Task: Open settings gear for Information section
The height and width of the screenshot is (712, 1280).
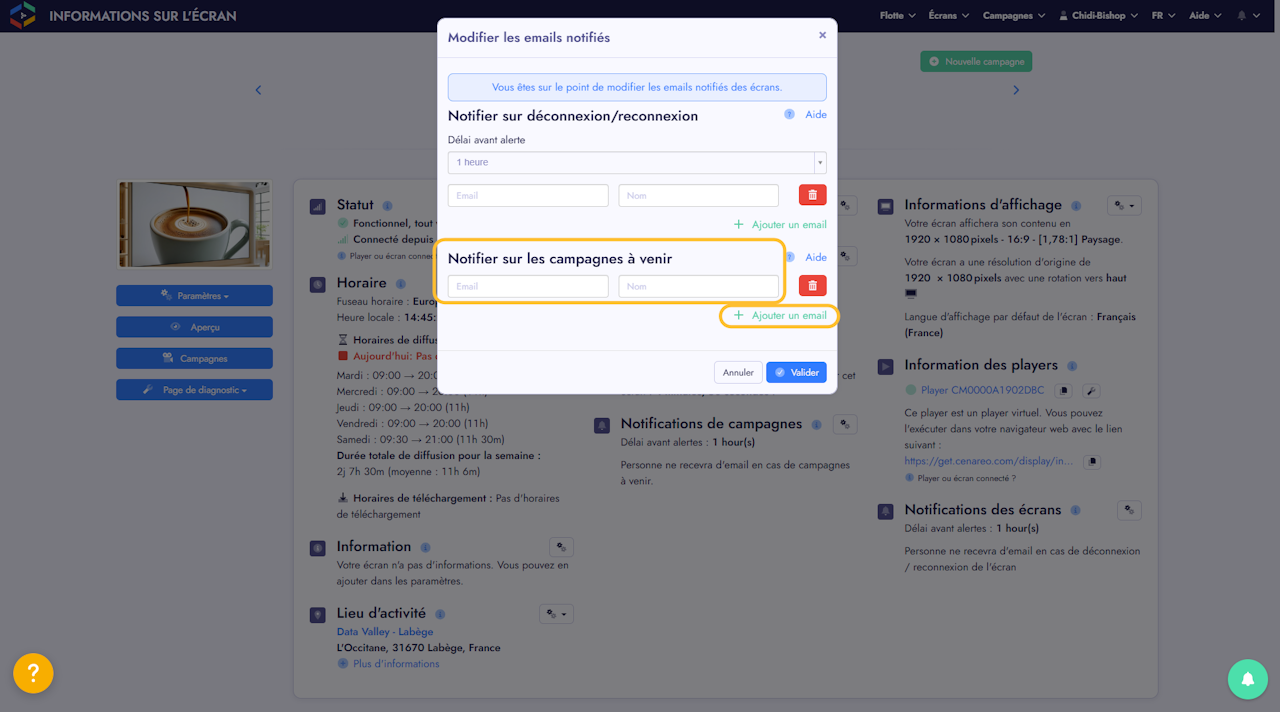Action: [561, 547]
